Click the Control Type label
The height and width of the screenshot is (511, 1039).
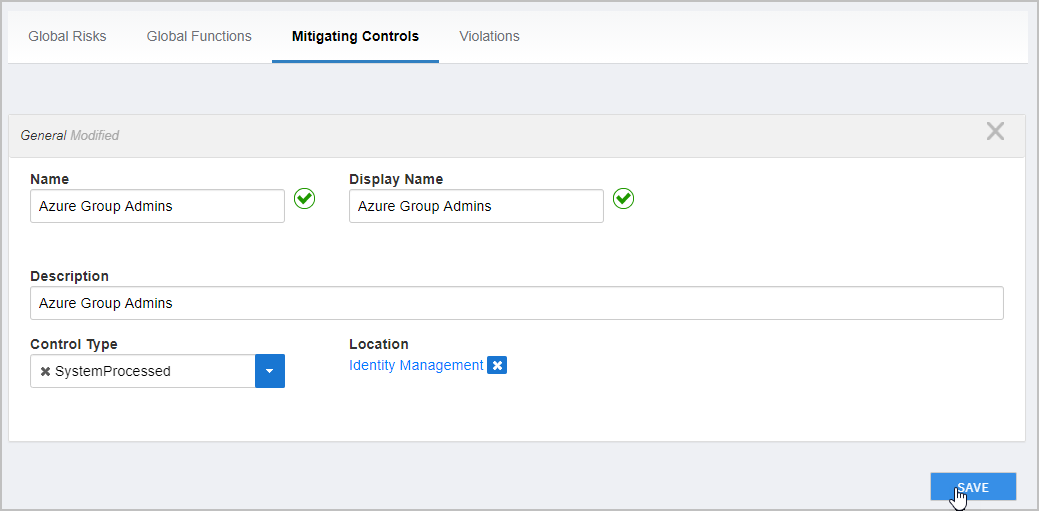click(74, 344)
